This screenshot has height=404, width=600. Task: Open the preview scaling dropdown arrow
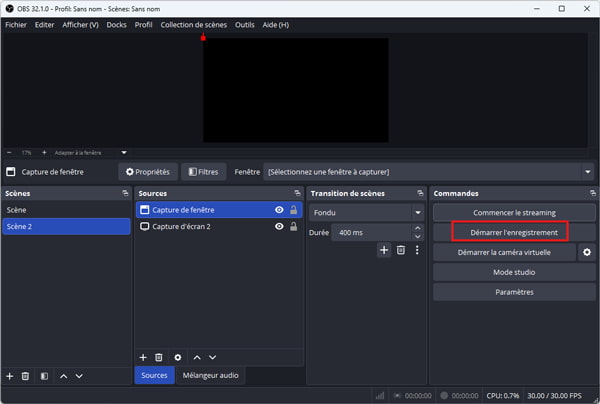point(124,153)
